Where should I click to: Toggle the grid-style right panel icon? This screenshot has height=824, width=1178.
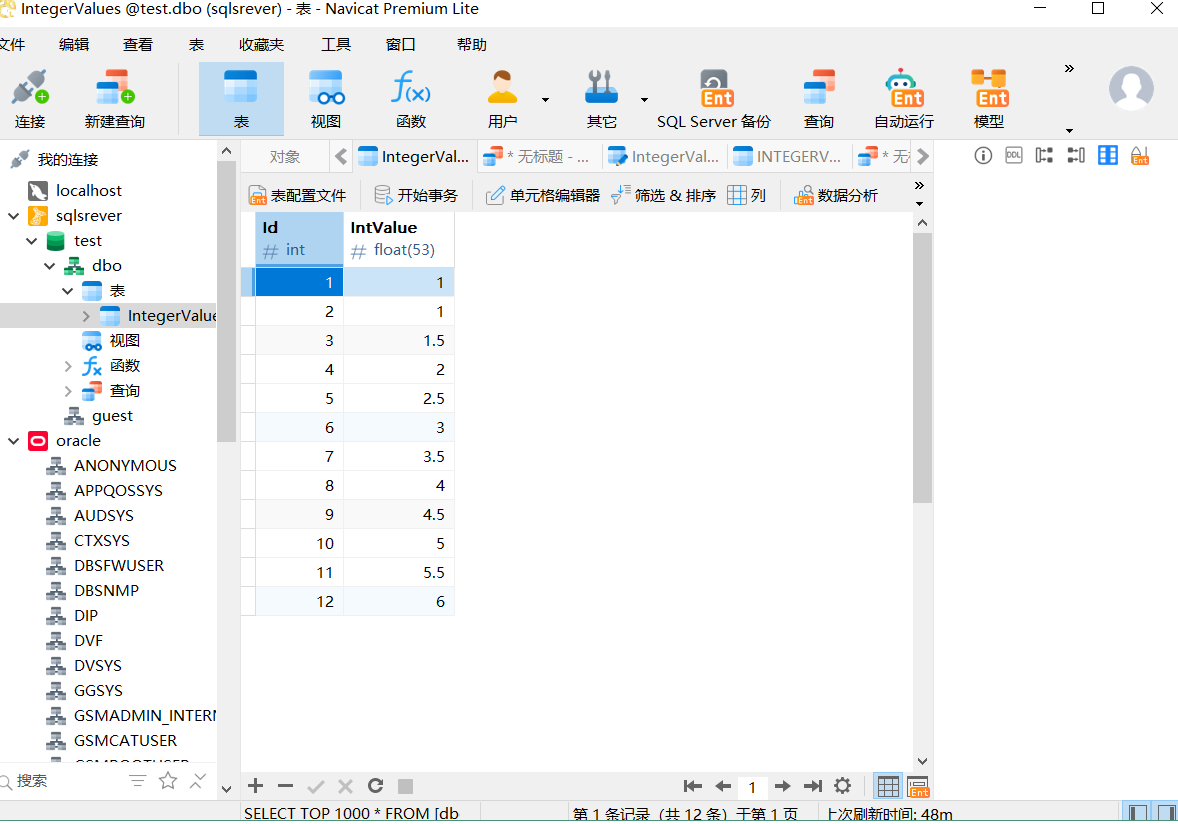point(1107,155)
